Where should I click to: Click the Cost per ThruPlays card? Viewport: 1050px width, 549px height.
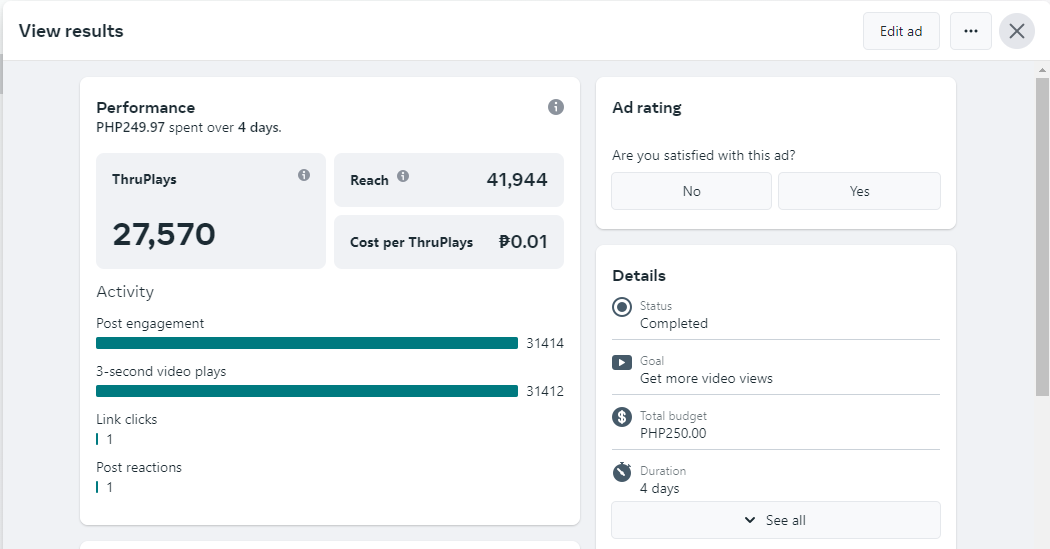(x=449, y=242)
